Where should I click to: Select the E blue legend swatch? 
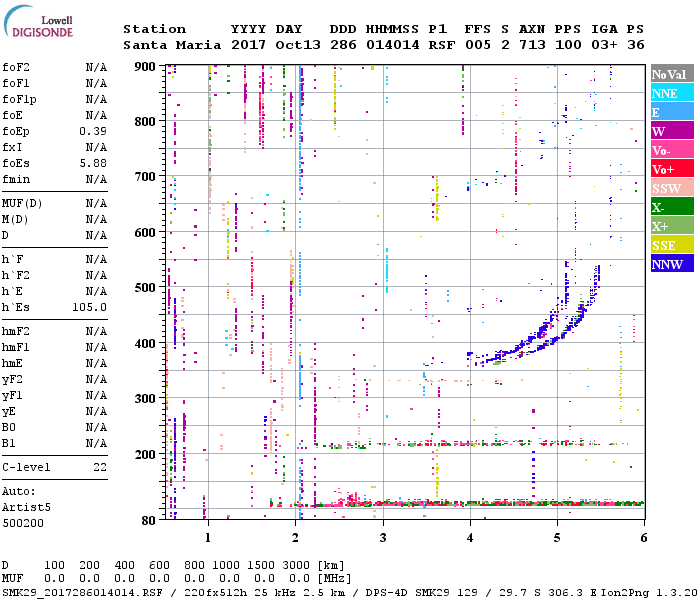click(x=672, y=111)
